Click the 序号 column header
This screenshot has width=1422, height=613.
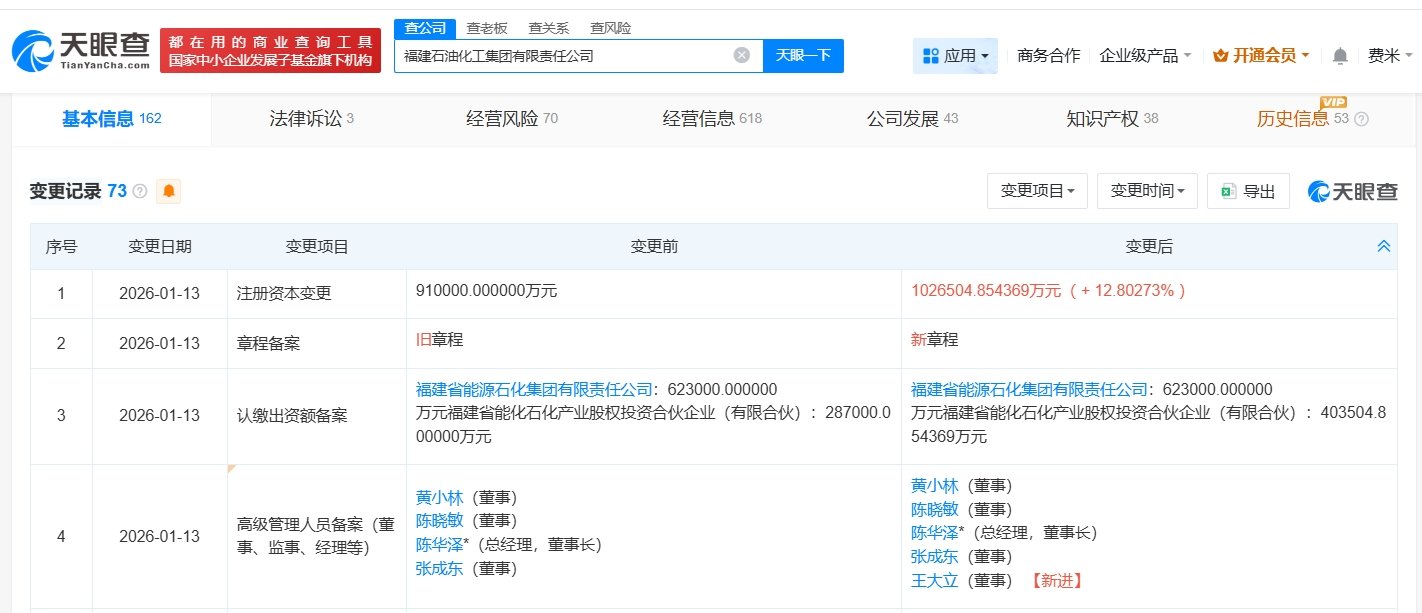coord(61,247)
